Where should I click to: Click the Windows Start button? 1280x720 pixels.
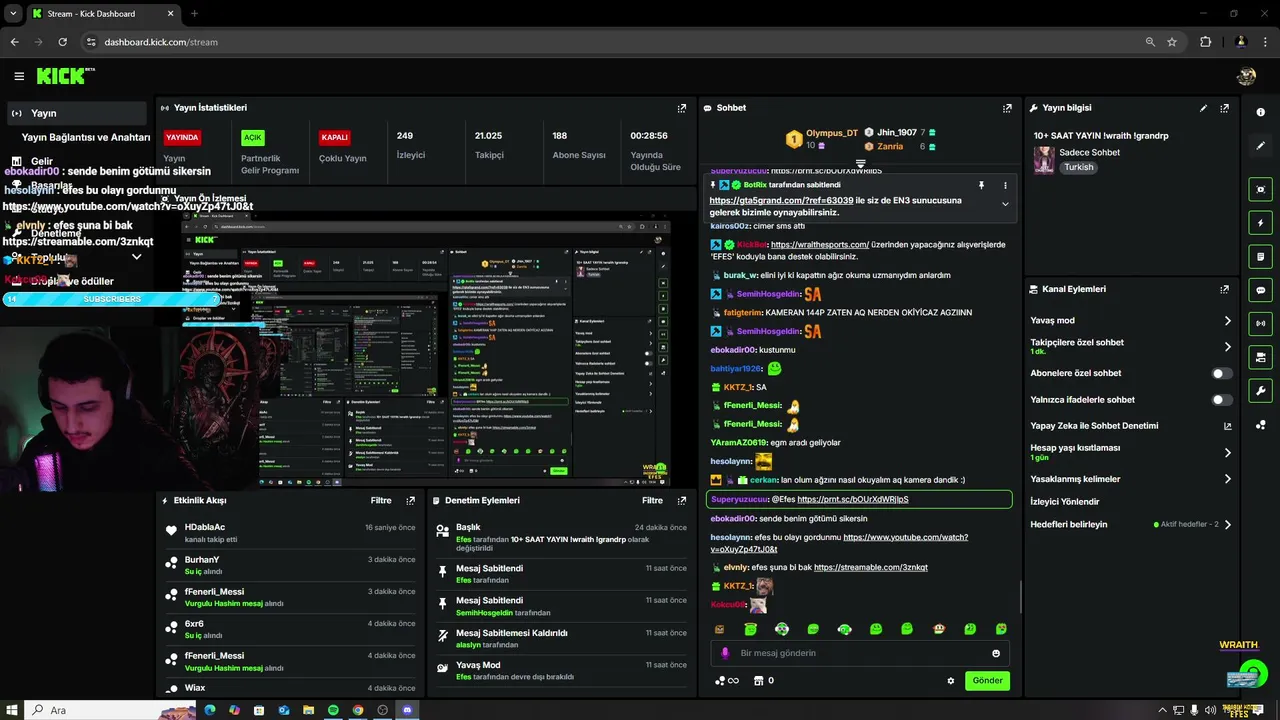[x=12, y=710]
